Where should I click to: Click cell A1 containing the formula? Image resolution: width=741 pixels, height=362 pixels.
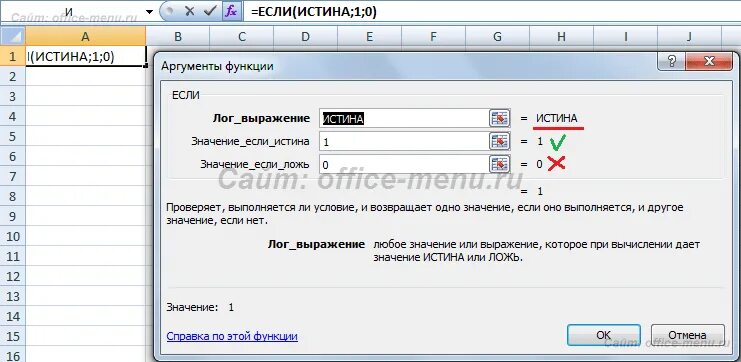coord(86,56)
